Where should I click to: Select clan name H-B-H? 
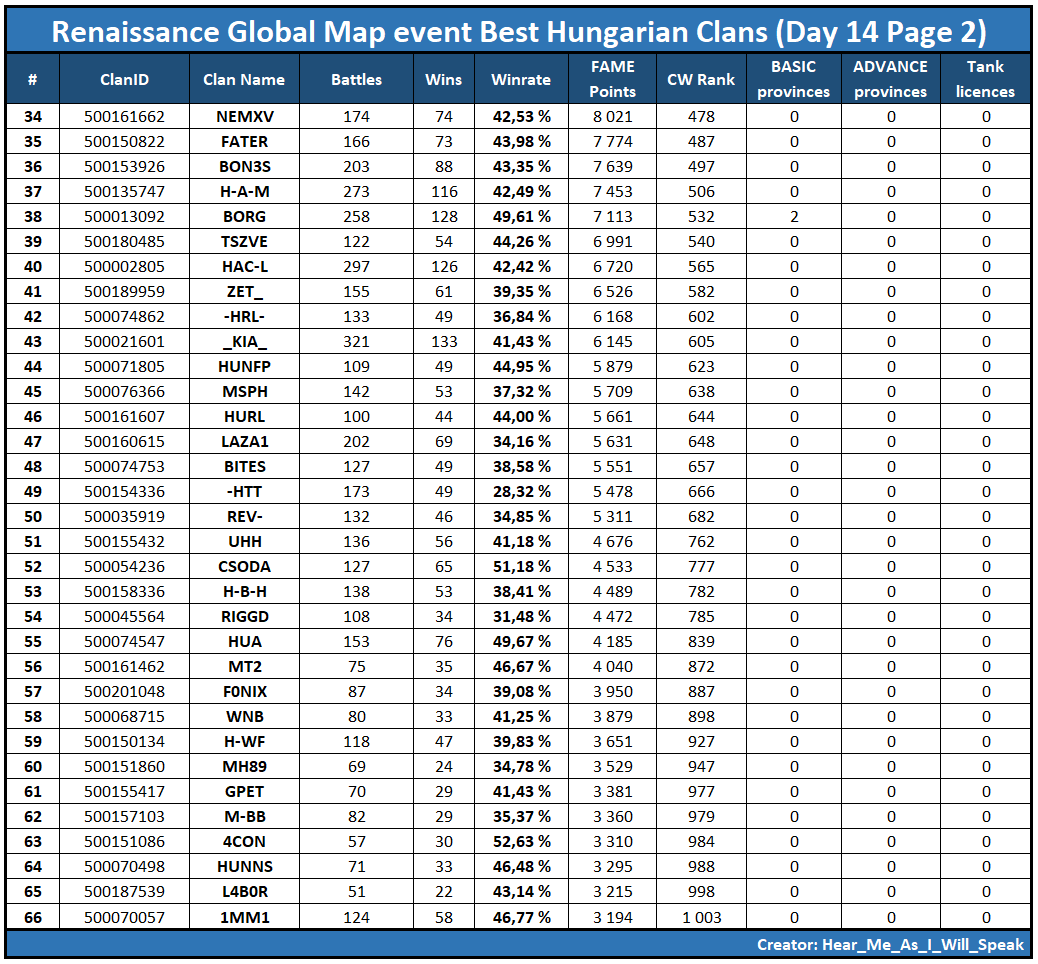click(x=245, y=592)
